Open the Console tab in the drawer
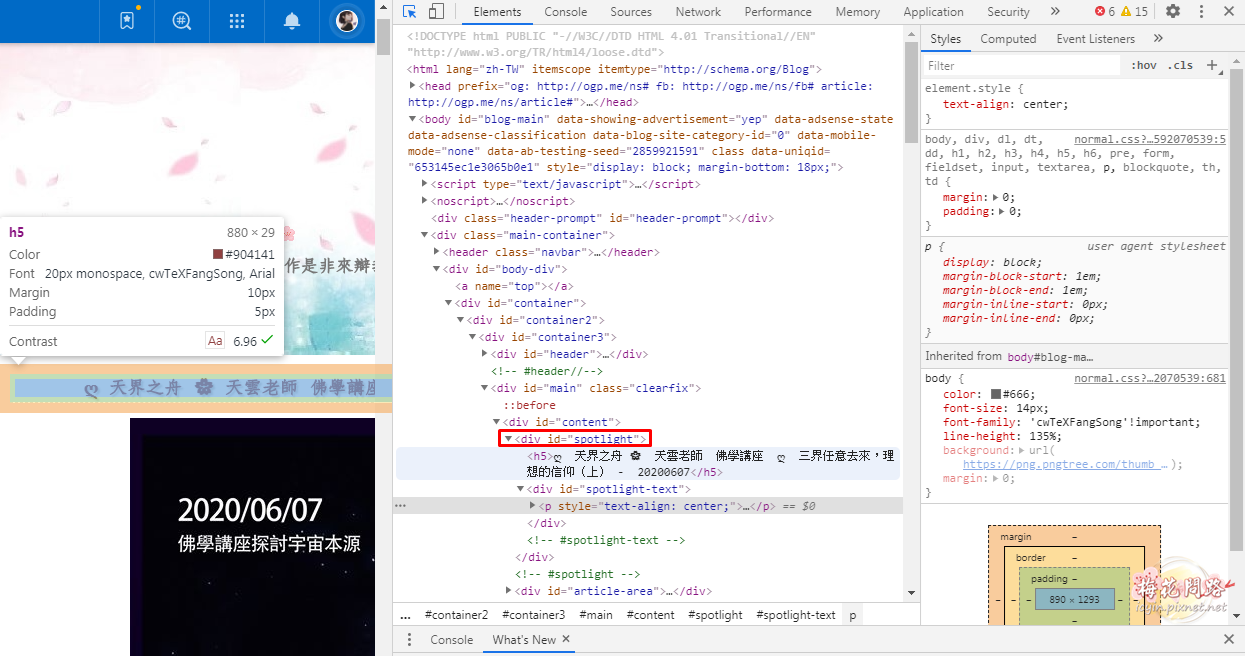The height and width of the screenshot is (656, 1245). (x=452, y=640)
